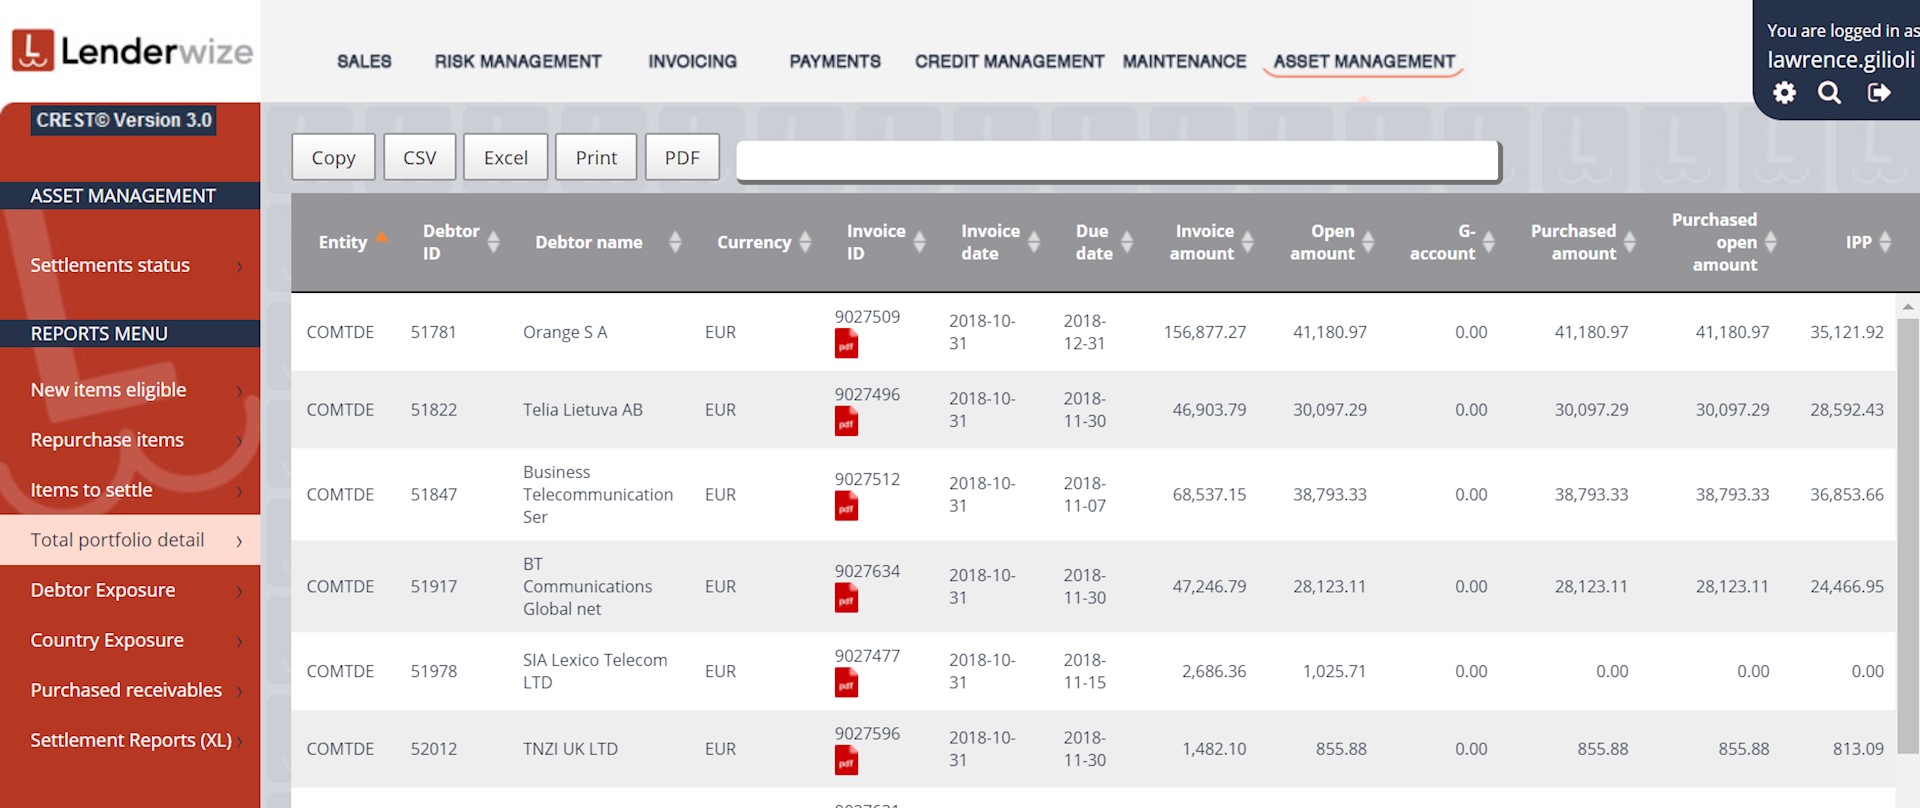Viewport: 1920px width, 808px height.
Task: Open Settlements status in sidebar
Action: 130,265
